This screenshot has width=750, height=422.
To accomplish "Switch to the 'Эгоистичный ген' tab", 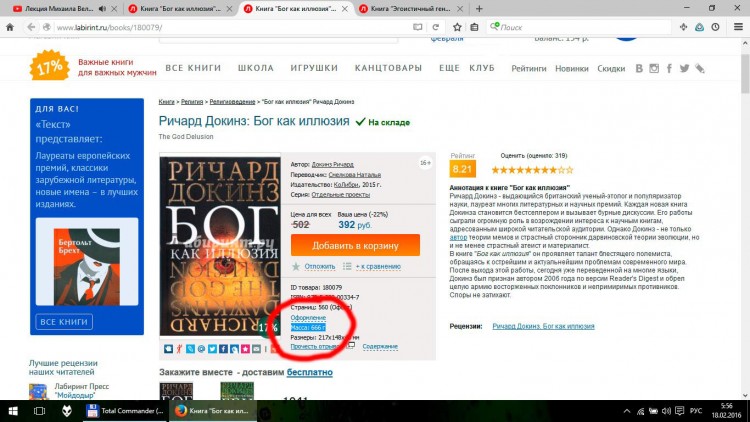I will tap(410, 9).
